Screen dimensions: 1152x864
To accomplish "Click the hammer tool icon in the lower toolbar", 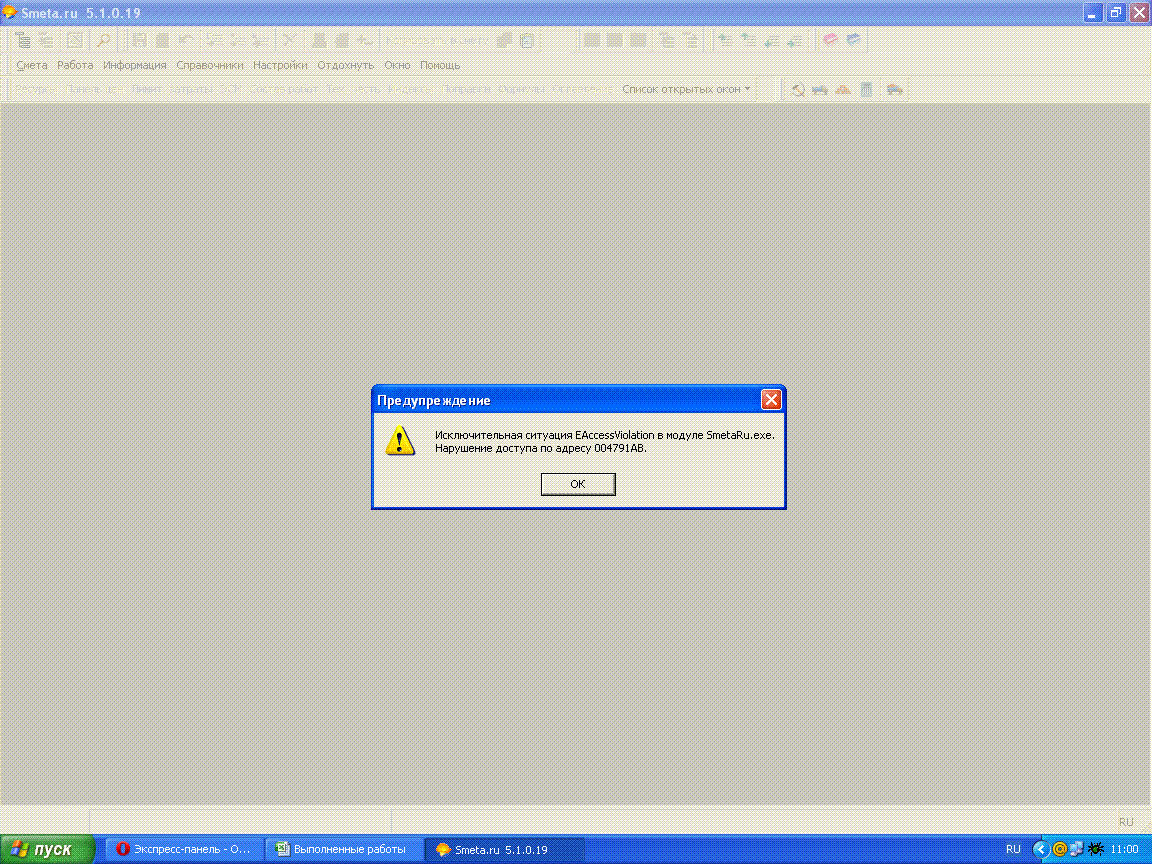I will 797,90.
